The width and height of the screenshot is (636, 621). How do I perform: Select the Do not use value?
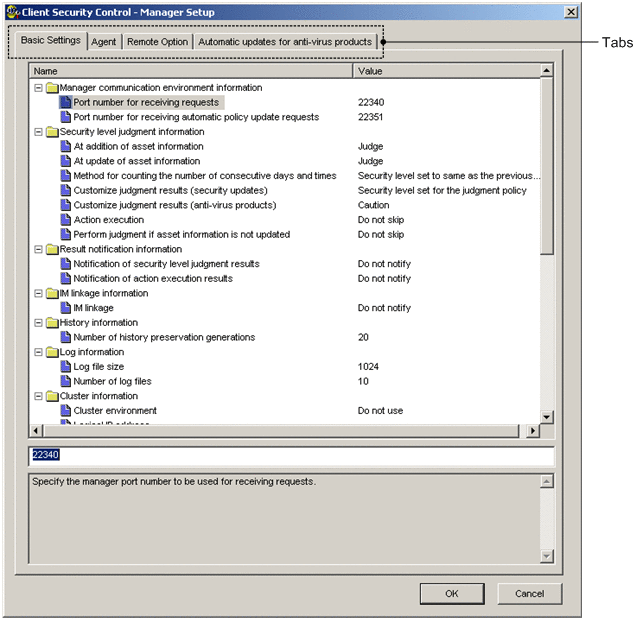click(380, 410)
